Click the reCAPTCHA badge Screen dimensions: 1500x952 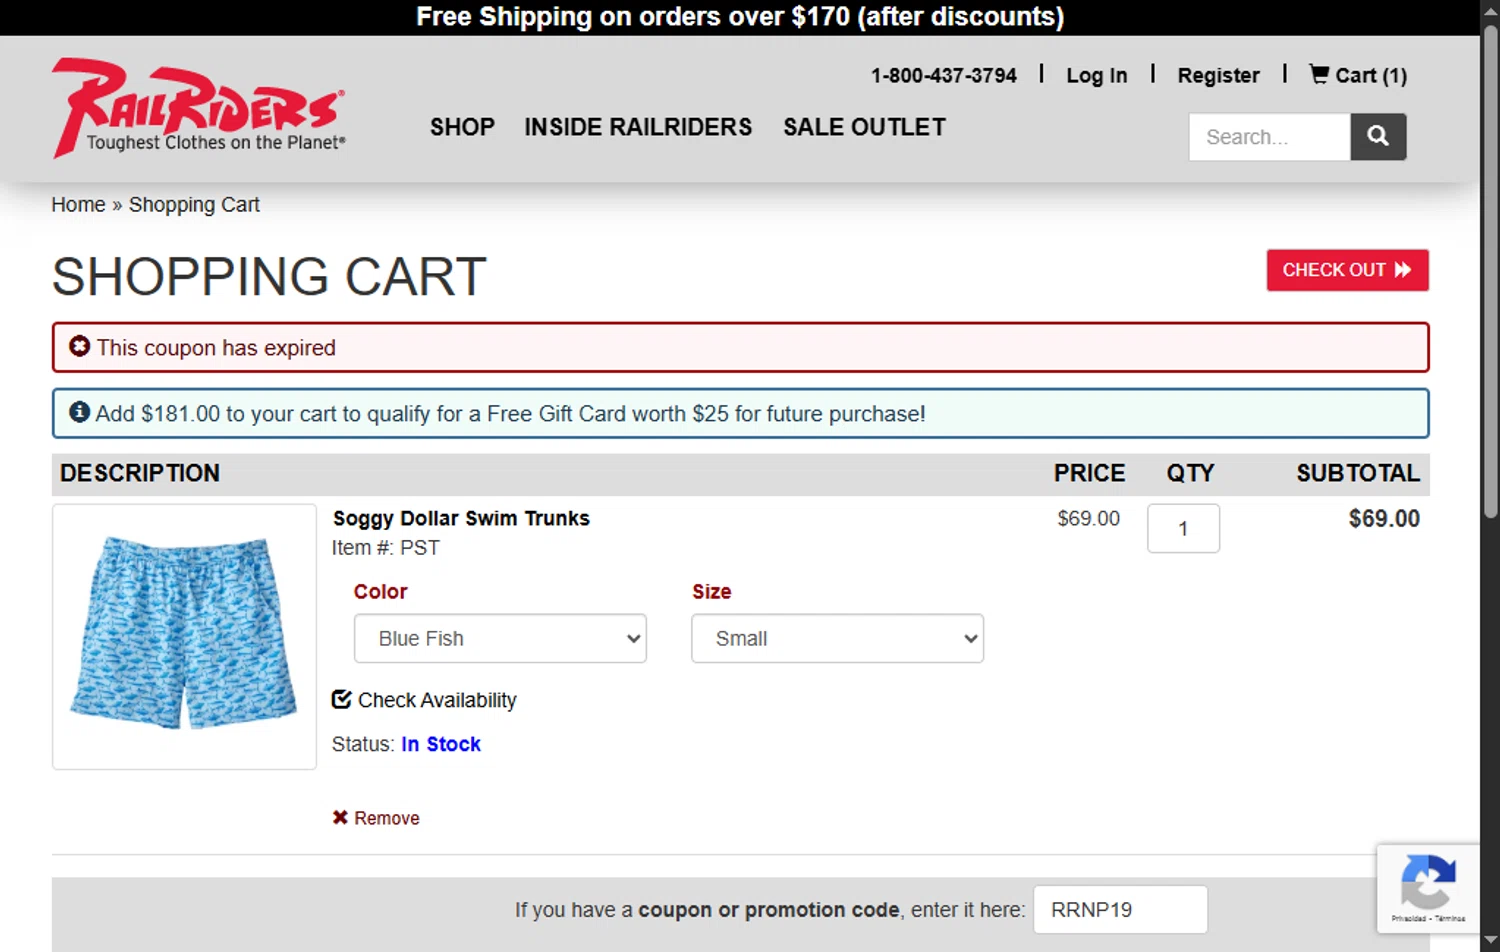(1428, 888)
